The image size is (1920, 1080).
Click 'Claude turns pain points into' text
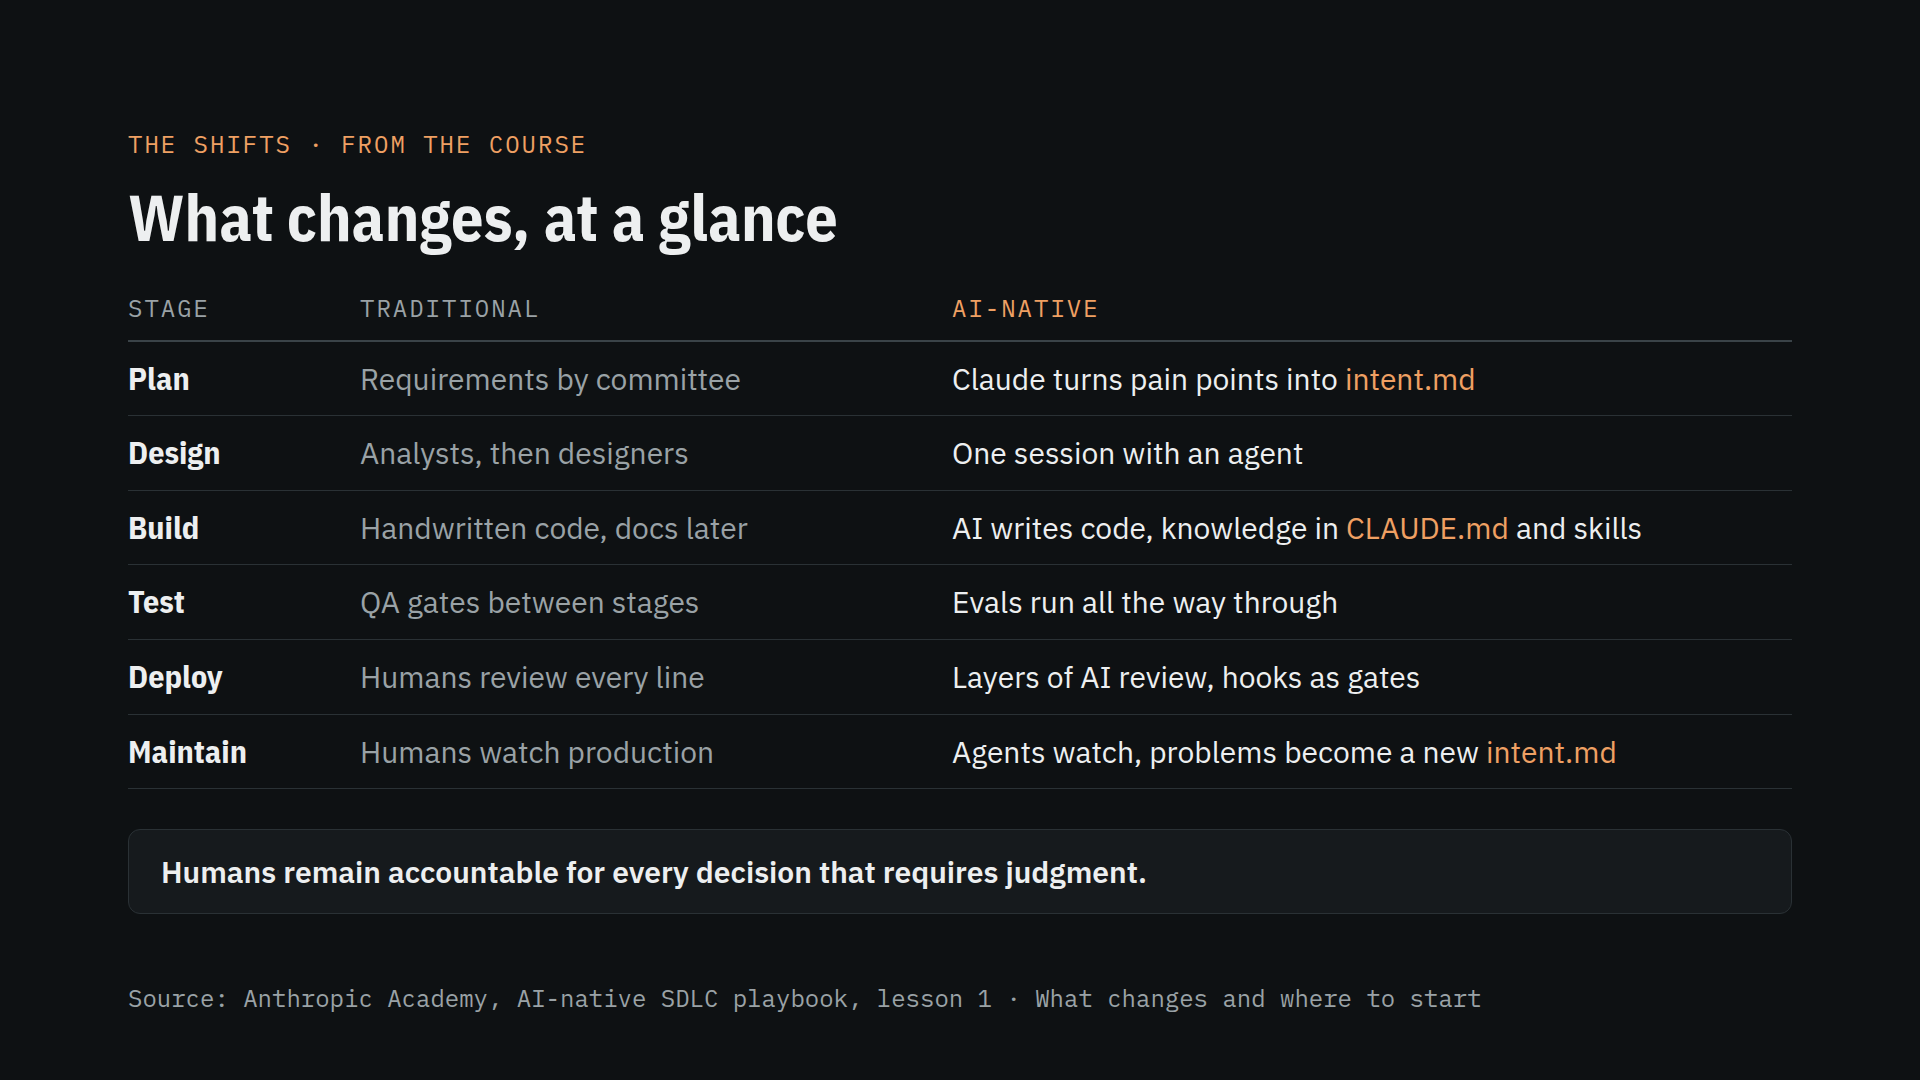tap(1144, 380)
